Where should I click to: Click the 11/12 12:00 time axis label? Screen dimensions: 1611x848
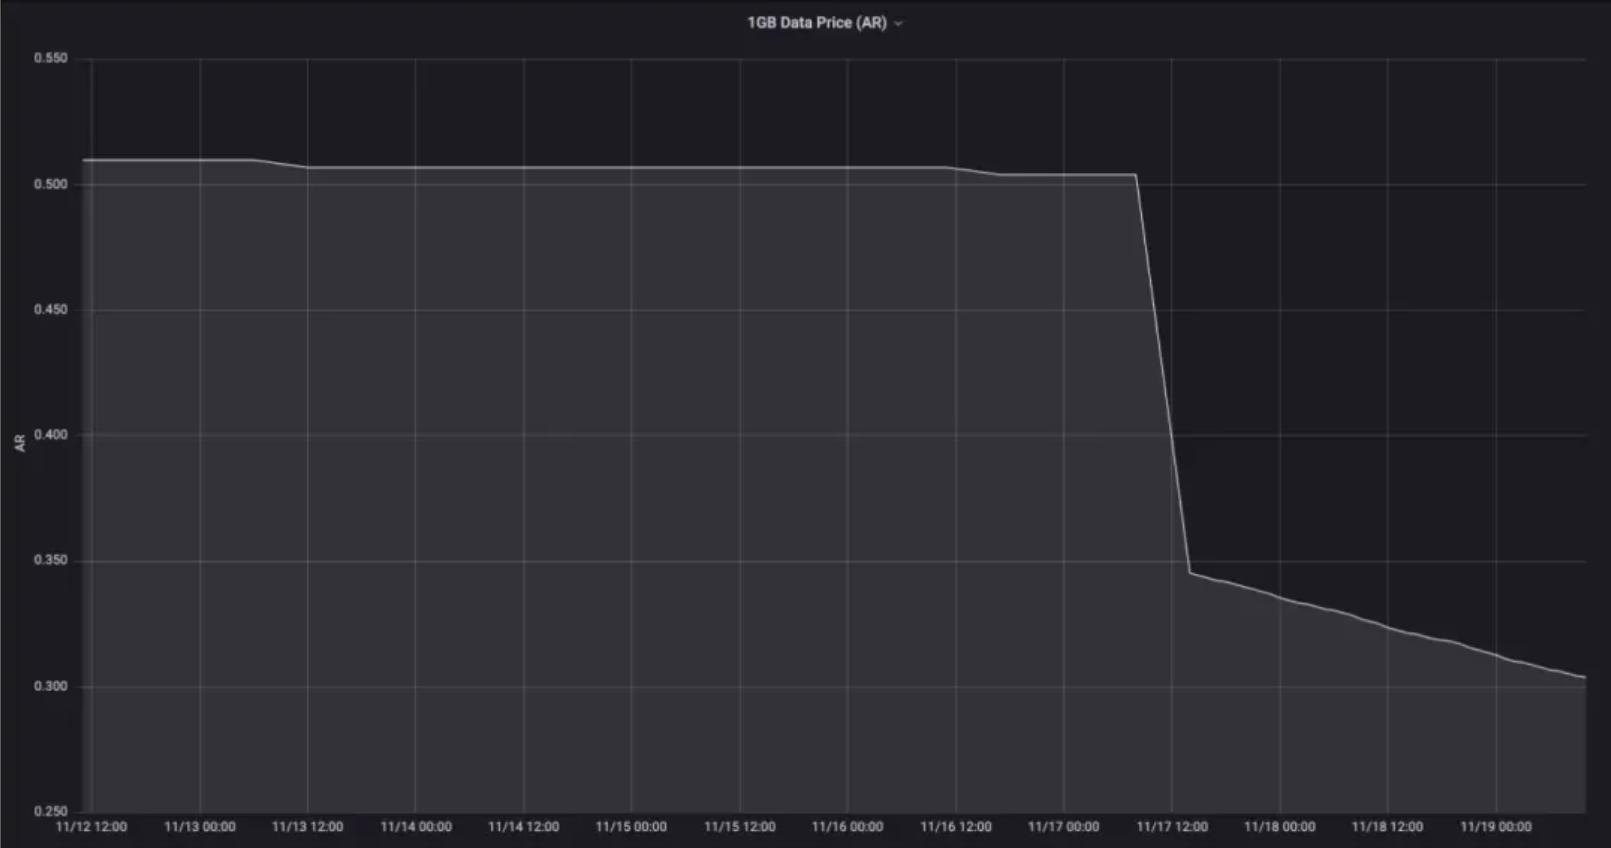91,827
